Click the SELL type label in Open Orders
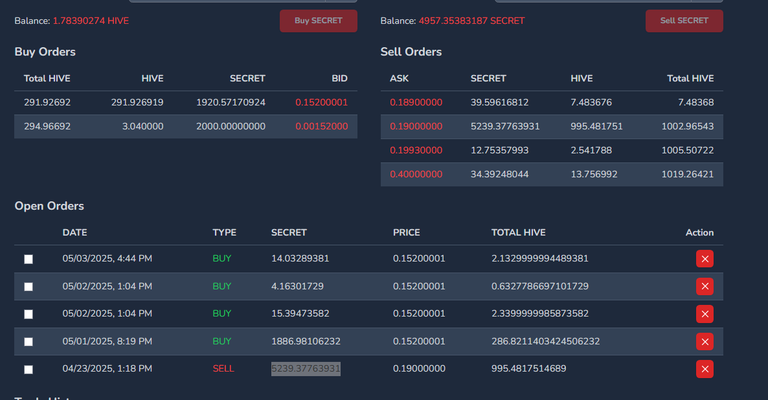 (x=223, y=369)
